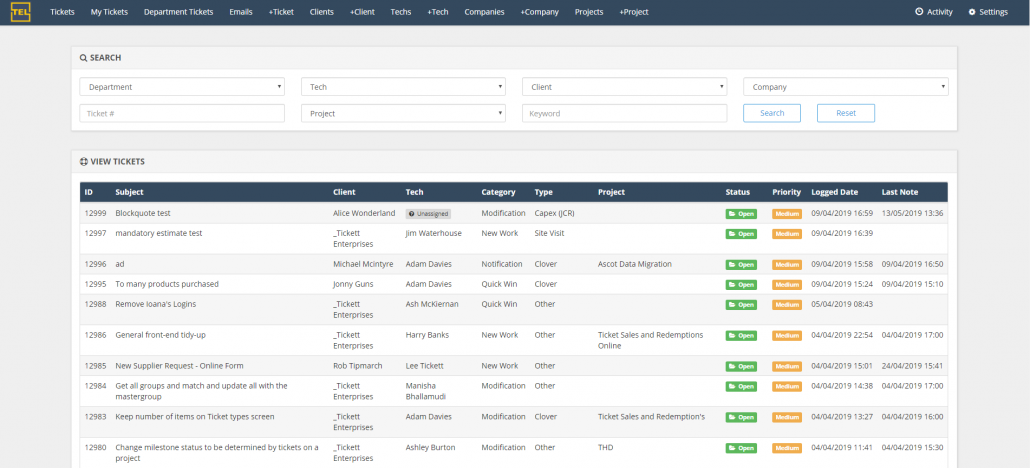Open the Companies menu item
Viewport: 1030px width, 468px height.
[x=484, y=12]
